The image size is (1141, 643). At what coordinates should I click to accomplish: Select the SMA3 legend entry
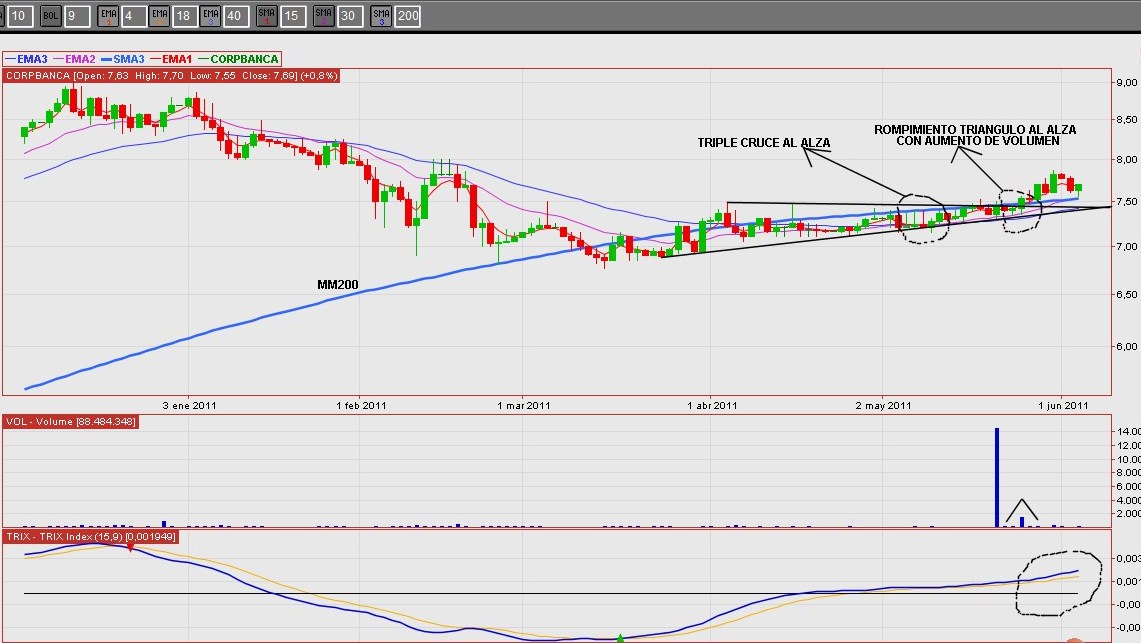[123, 59]
